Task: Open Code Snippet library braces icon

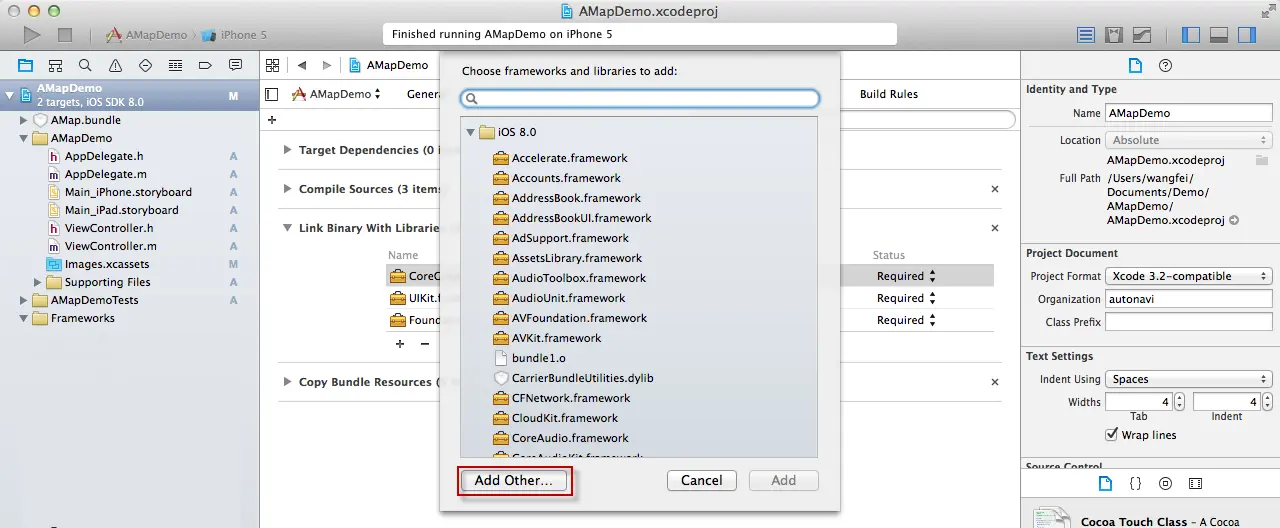Action: pyautogui.click(x=1135, y=483)
